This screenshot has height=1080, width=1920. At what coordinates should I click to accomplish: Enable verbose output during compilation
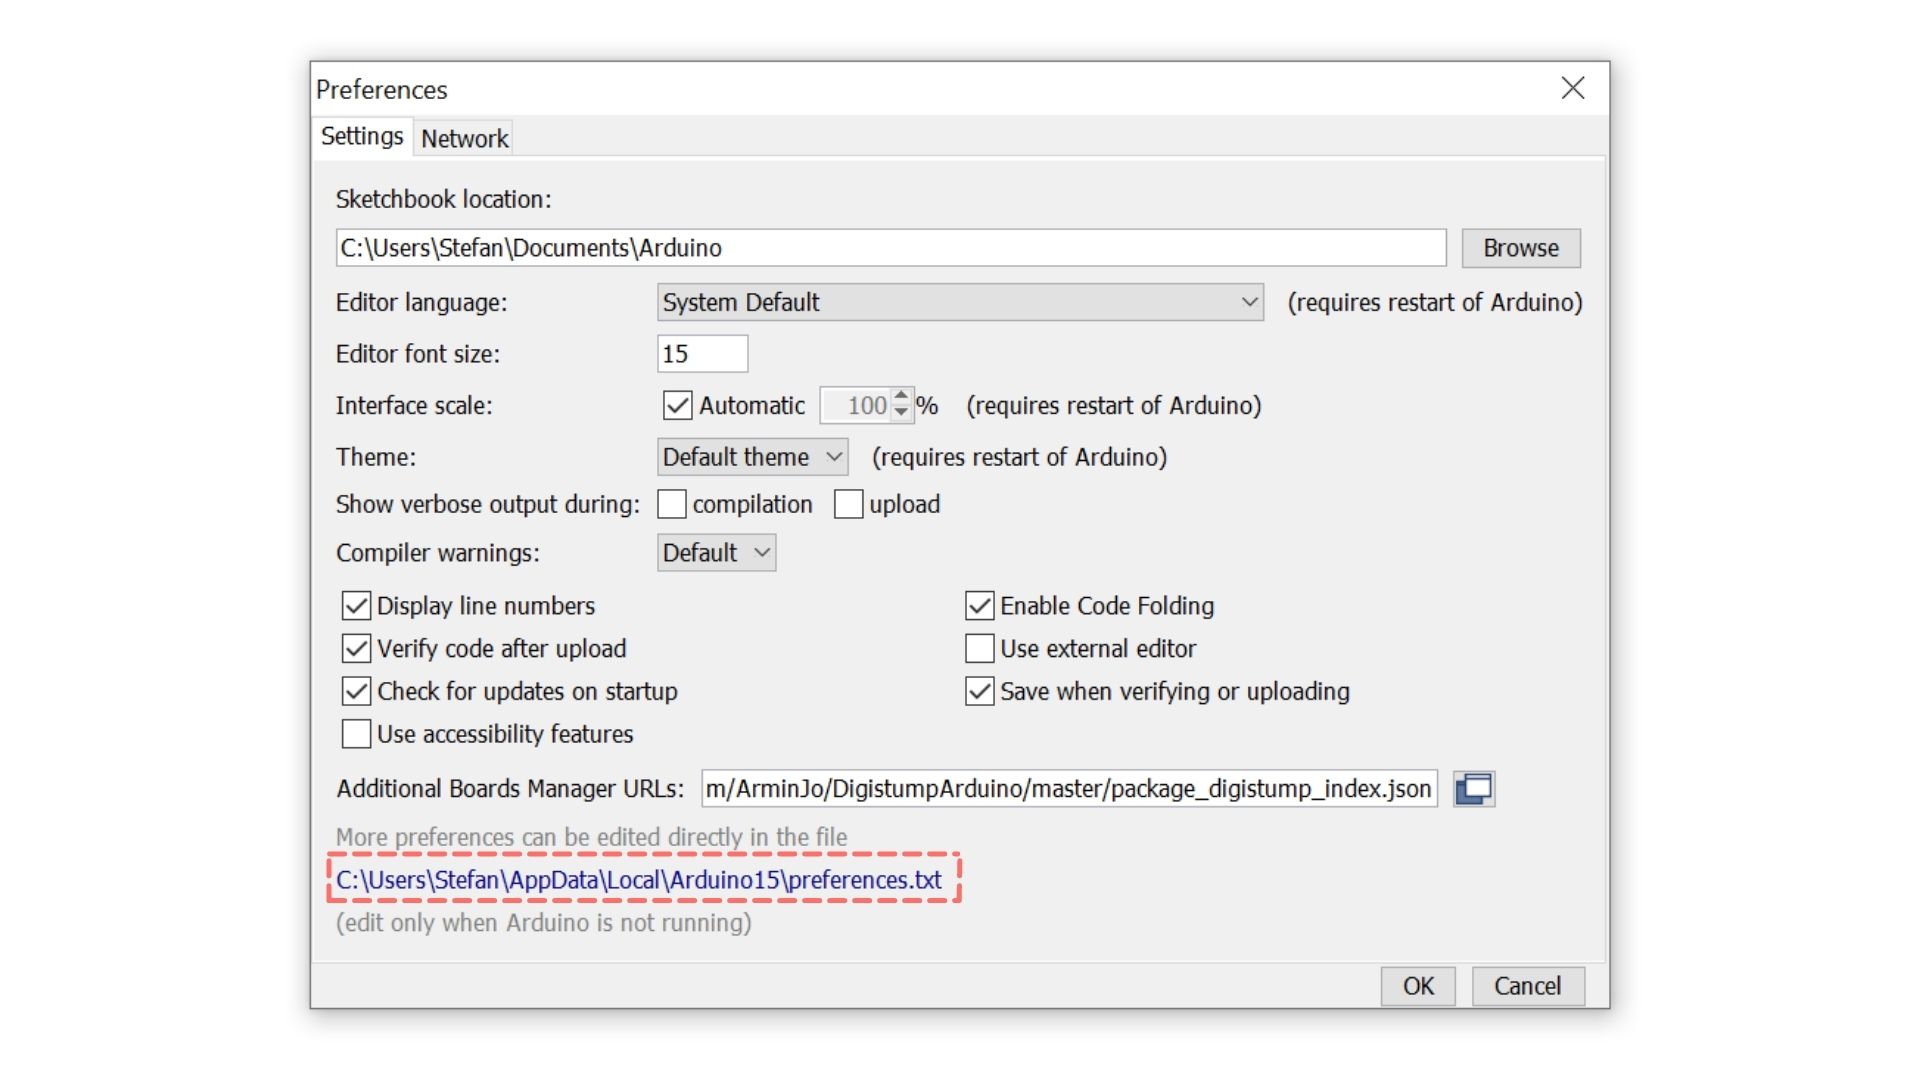click(x=672, y=504)
